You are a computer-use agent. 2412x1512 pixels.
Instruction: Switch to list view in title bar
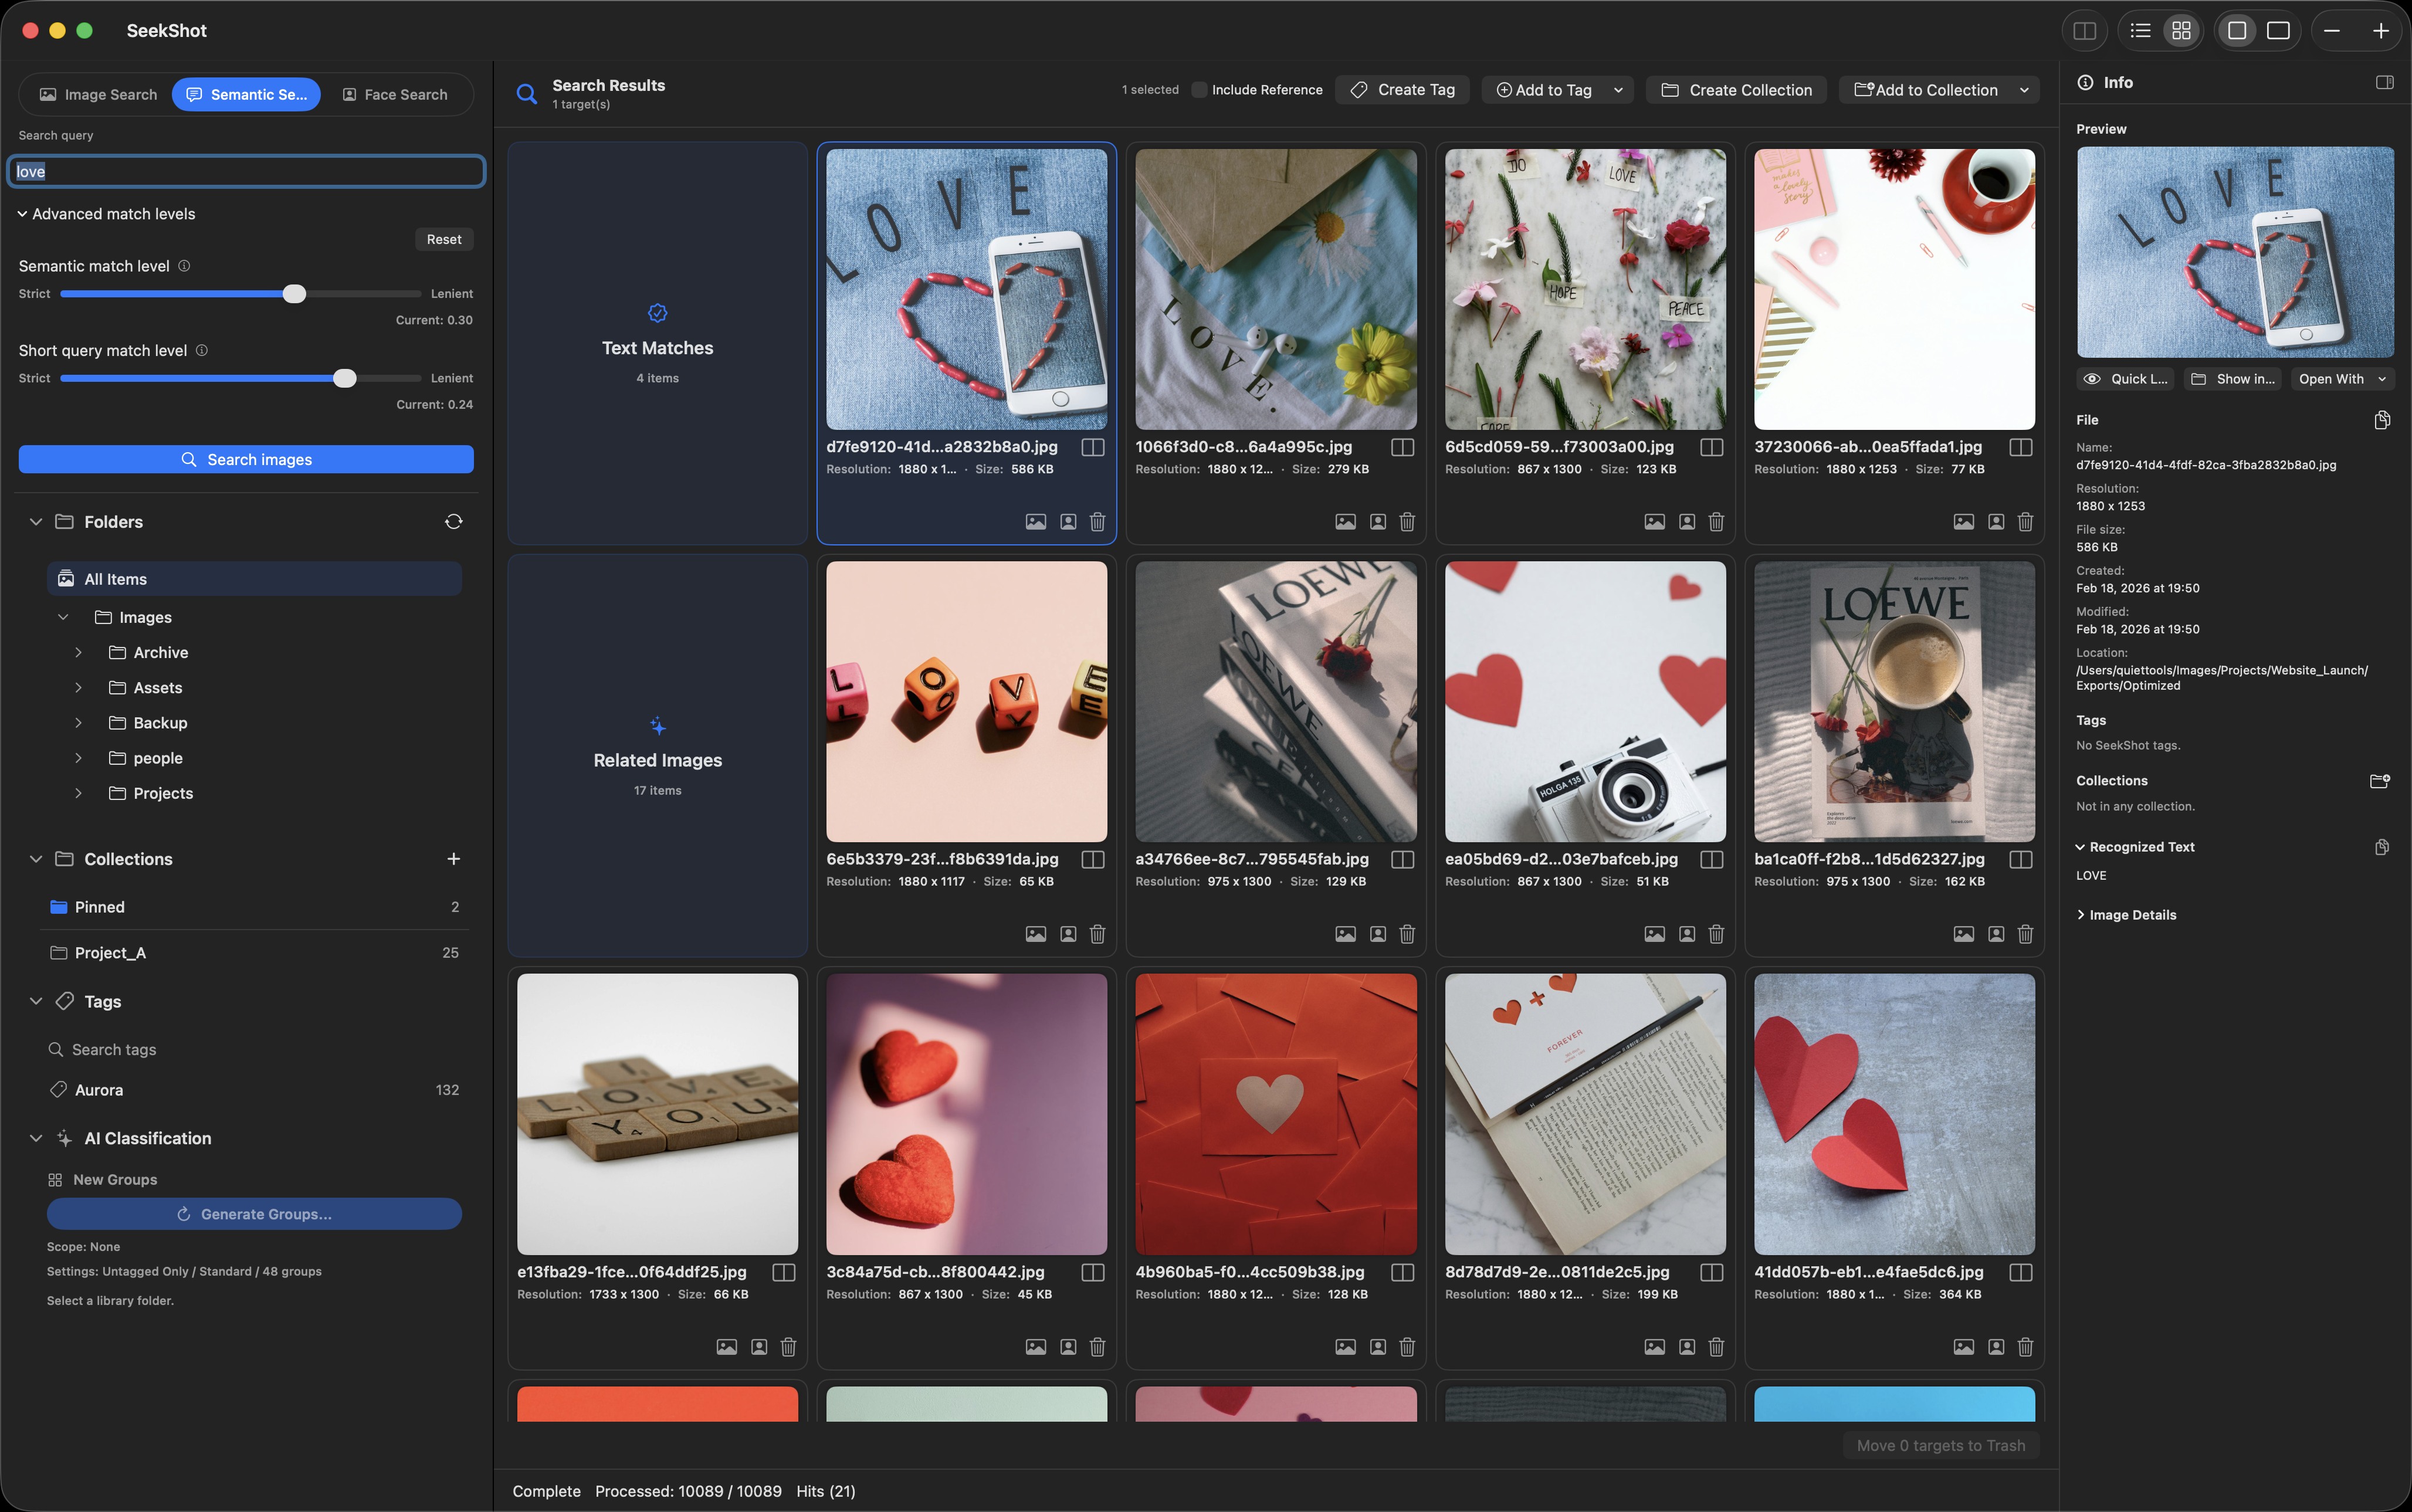coord(2140,31)
